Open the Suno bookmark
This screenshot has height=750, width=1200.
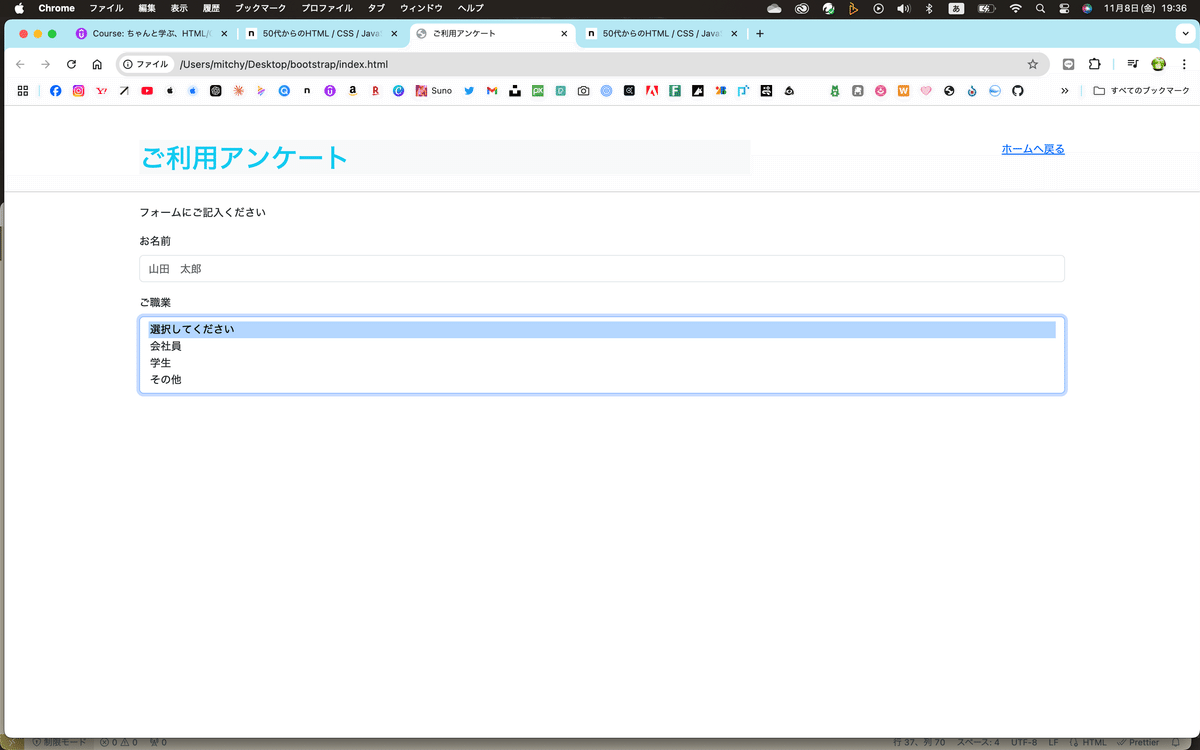click(435, 90)
